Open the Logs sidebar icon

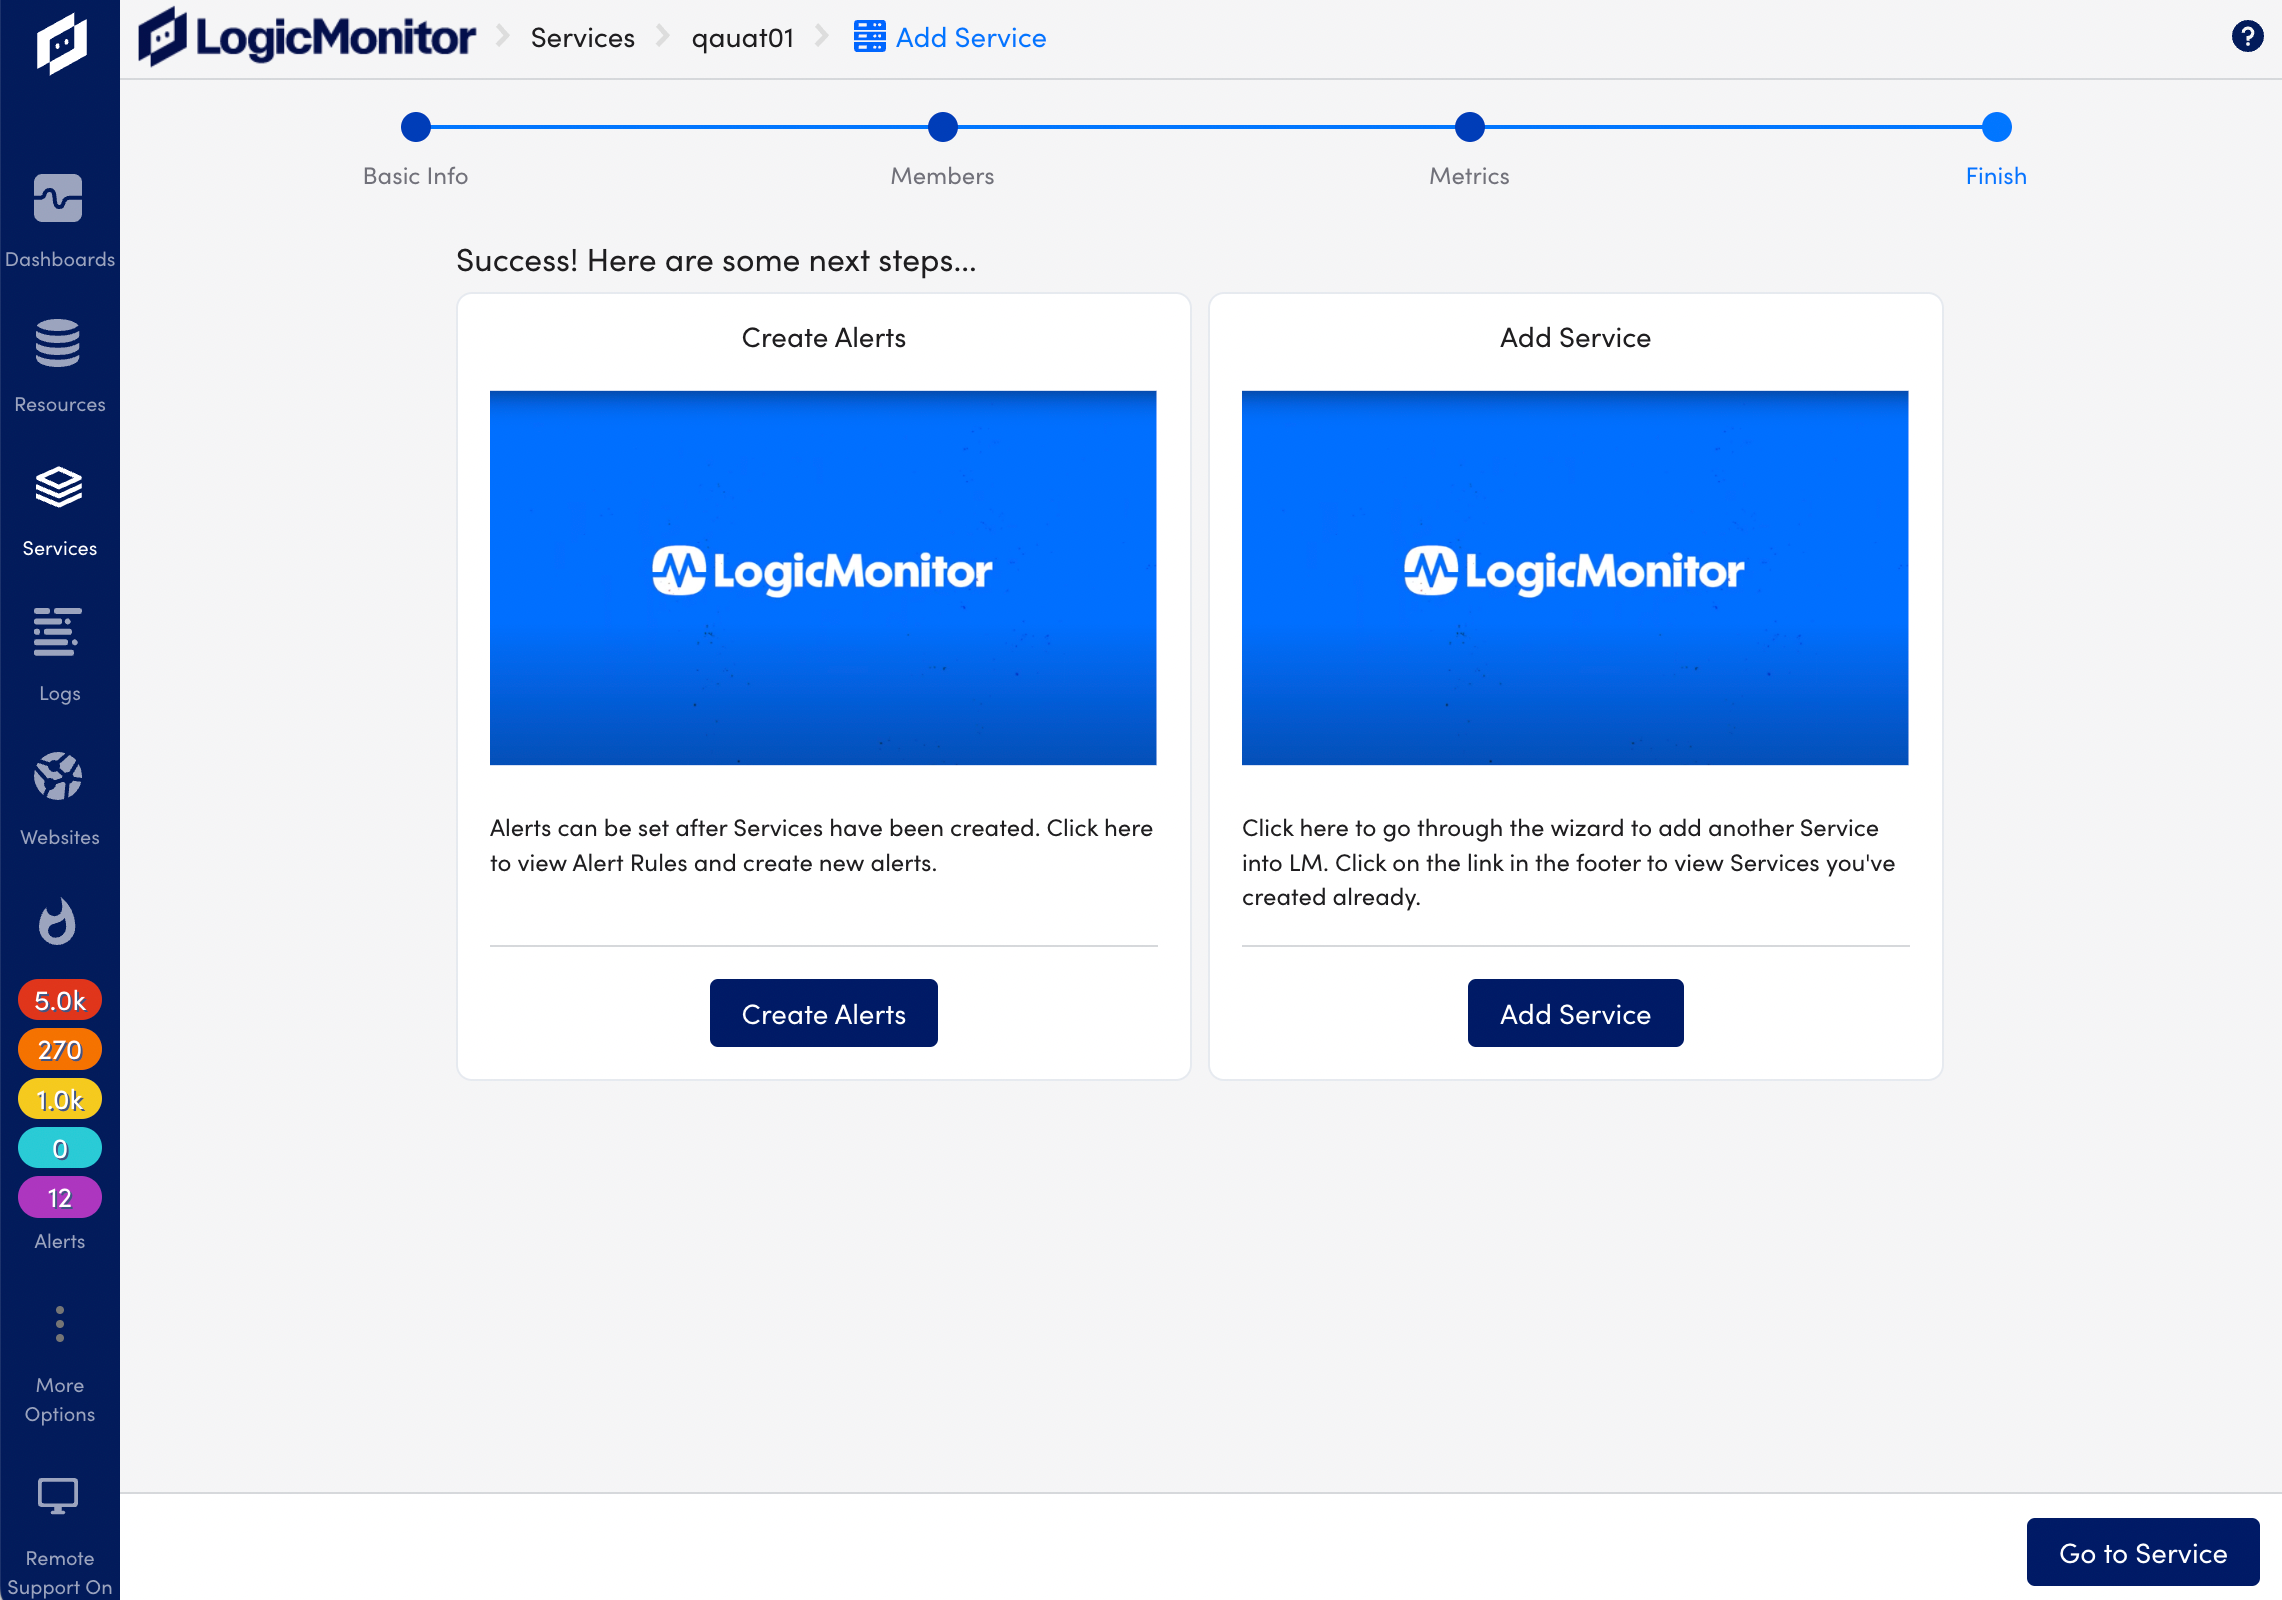(58, 632)
